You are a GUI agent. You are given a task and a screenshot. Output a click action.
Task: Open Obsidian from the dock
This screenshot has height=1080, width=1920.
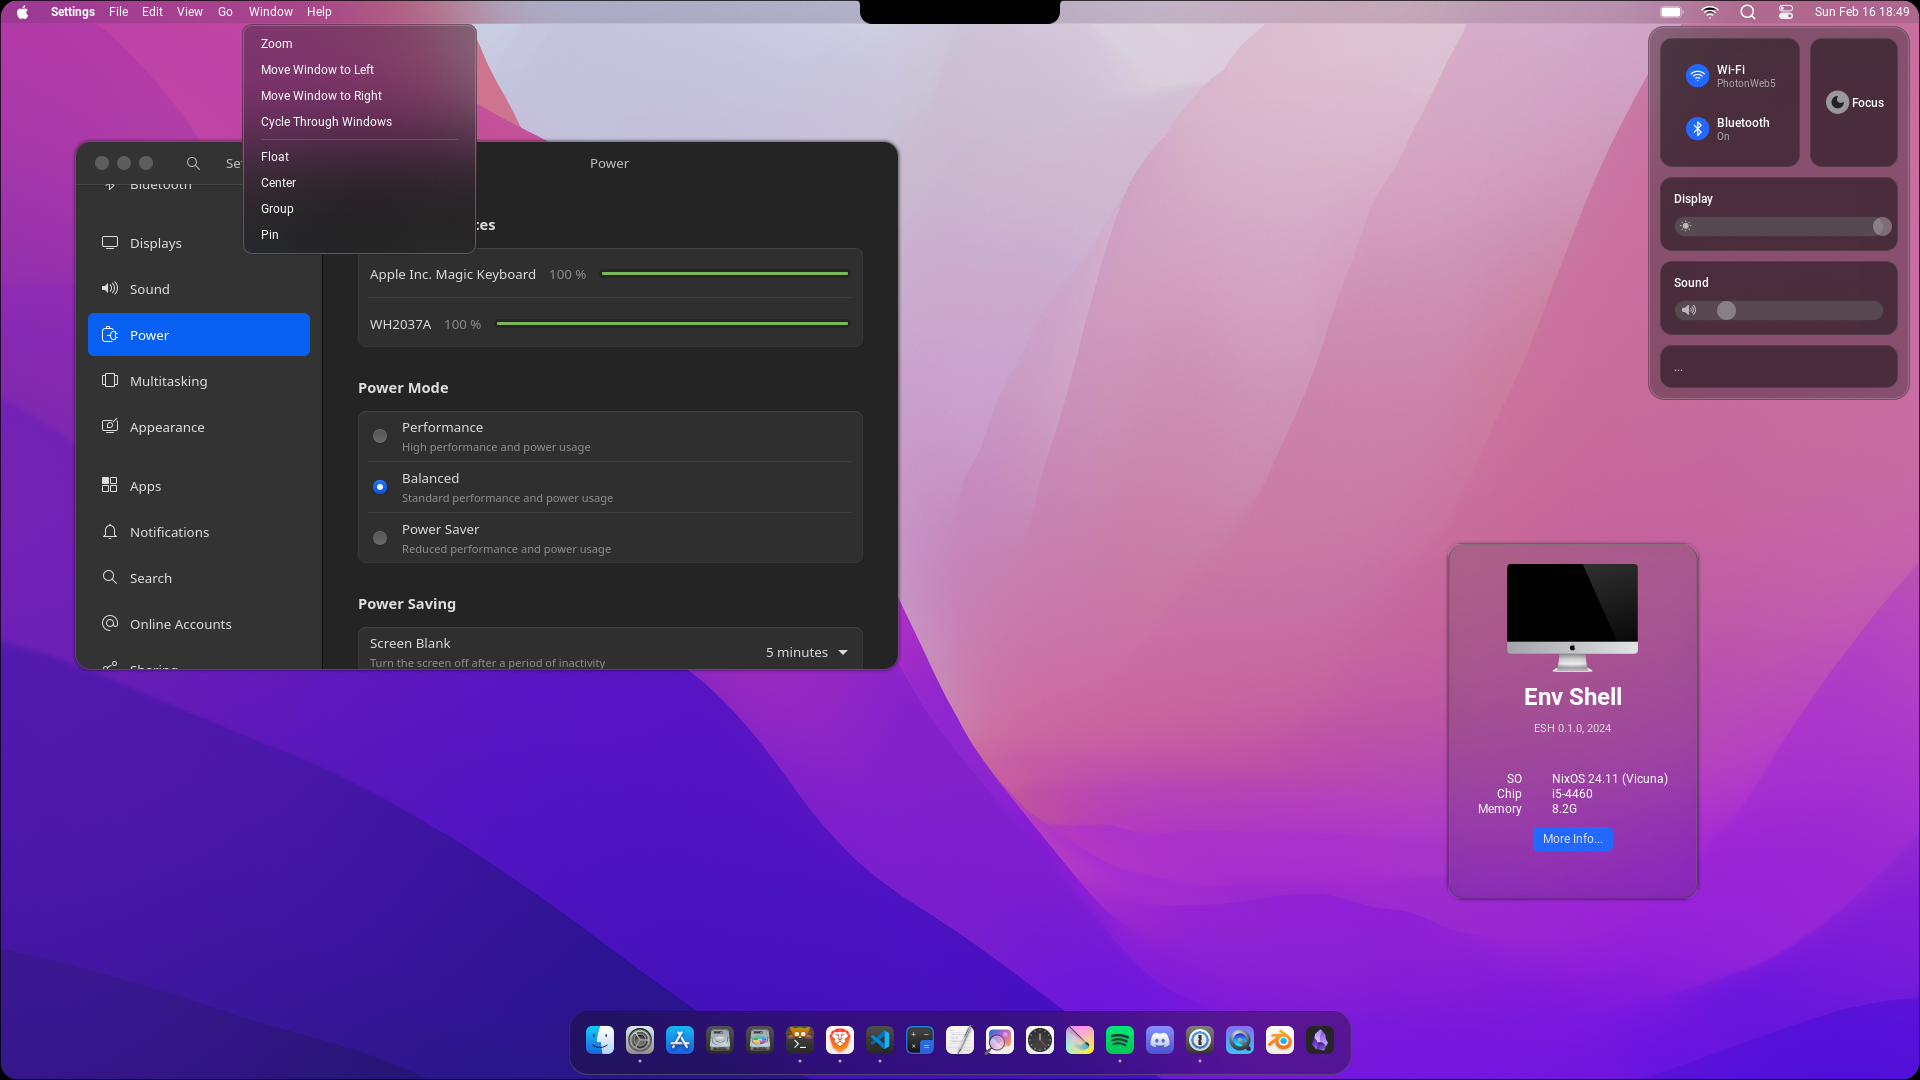1320,1040
